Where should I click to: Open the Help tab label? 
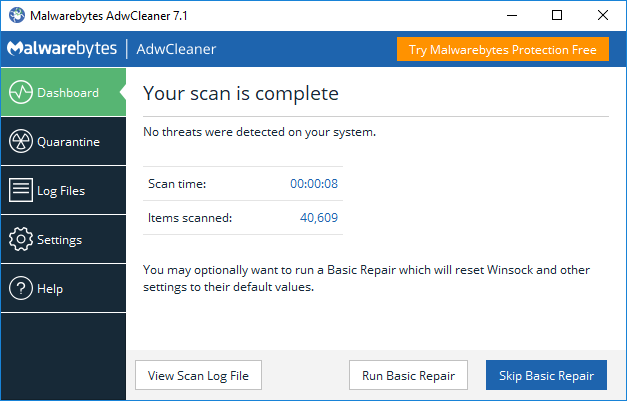pyautogui.click(x=50, y=289)
